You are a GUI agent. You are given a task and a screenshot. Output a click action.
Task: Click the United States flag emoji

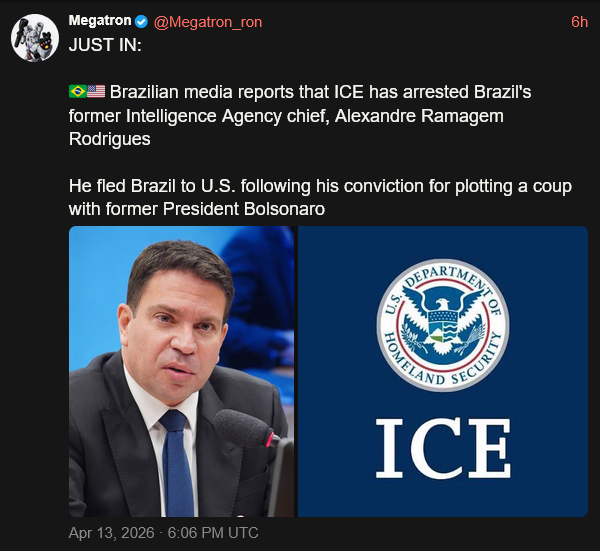96,92
